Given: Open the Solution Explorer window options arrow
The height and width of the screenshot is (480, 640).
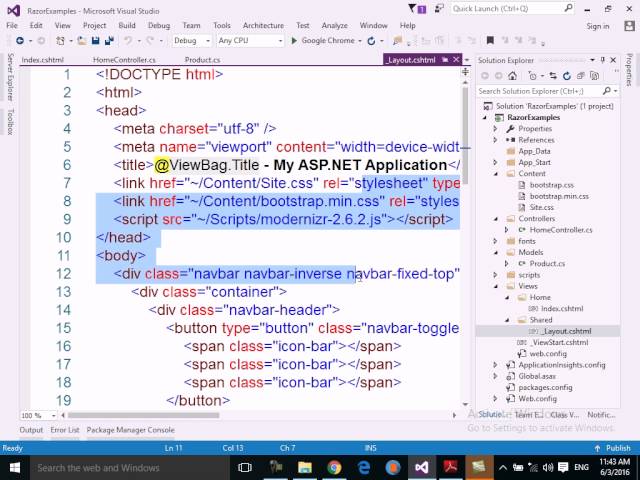Looking at the screenshot, I should pos(592,60).
